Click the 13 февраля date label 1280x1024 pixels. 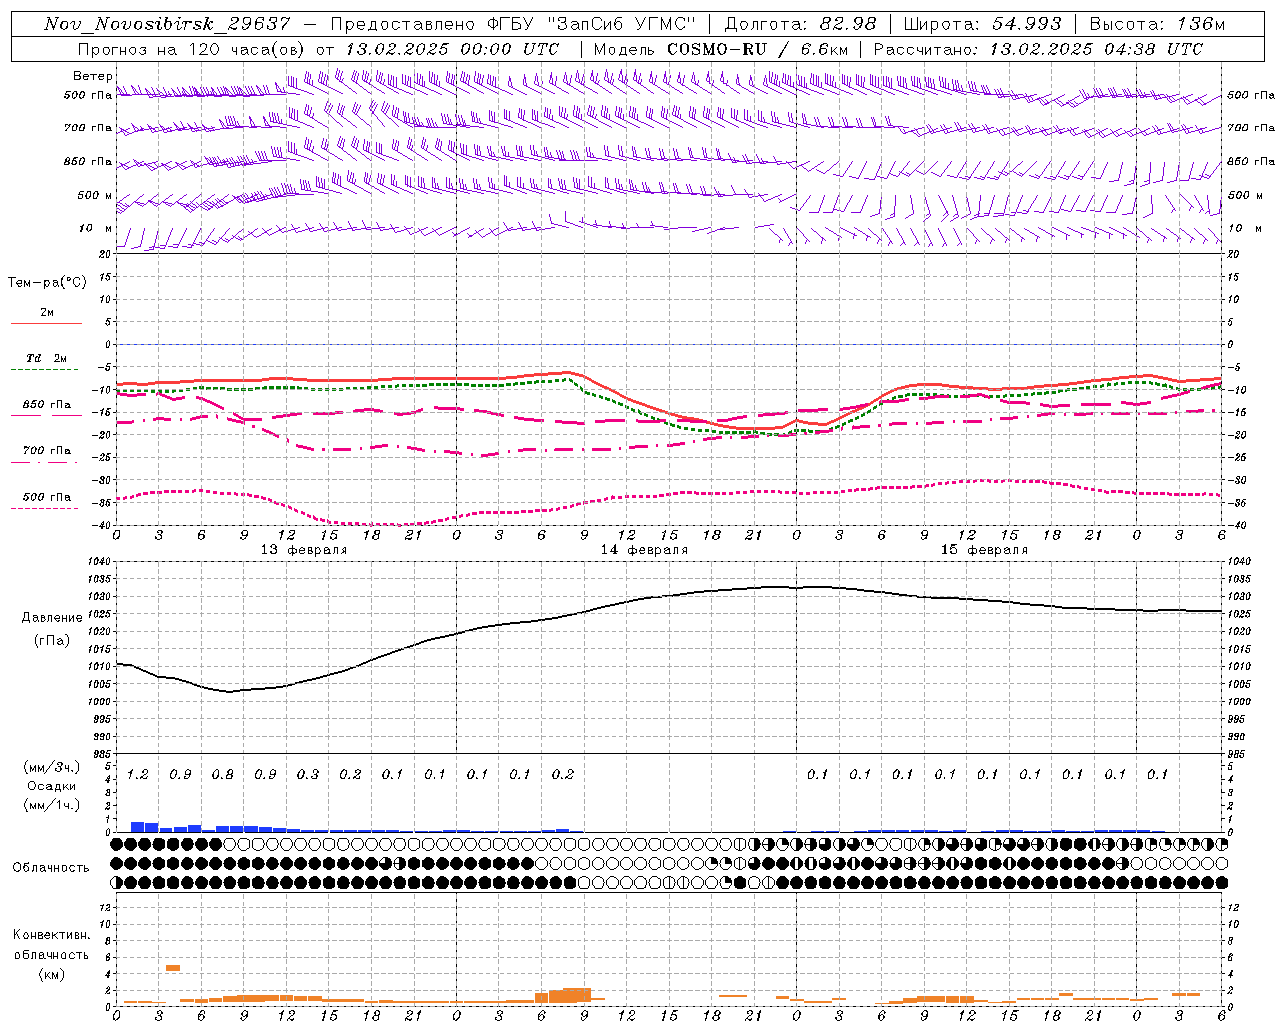[304, 550]
